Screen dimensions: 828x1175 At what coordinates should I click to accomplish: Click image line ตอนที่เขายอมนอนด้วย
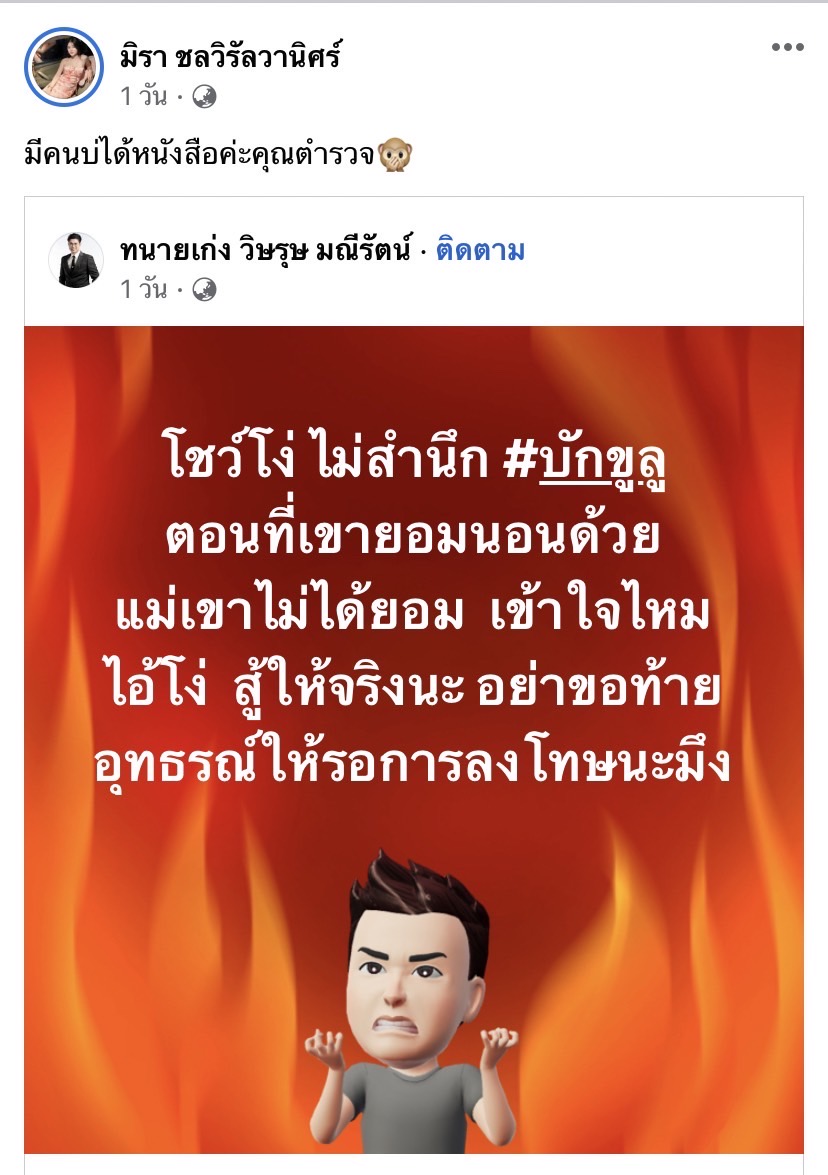[x=413, y=536]
